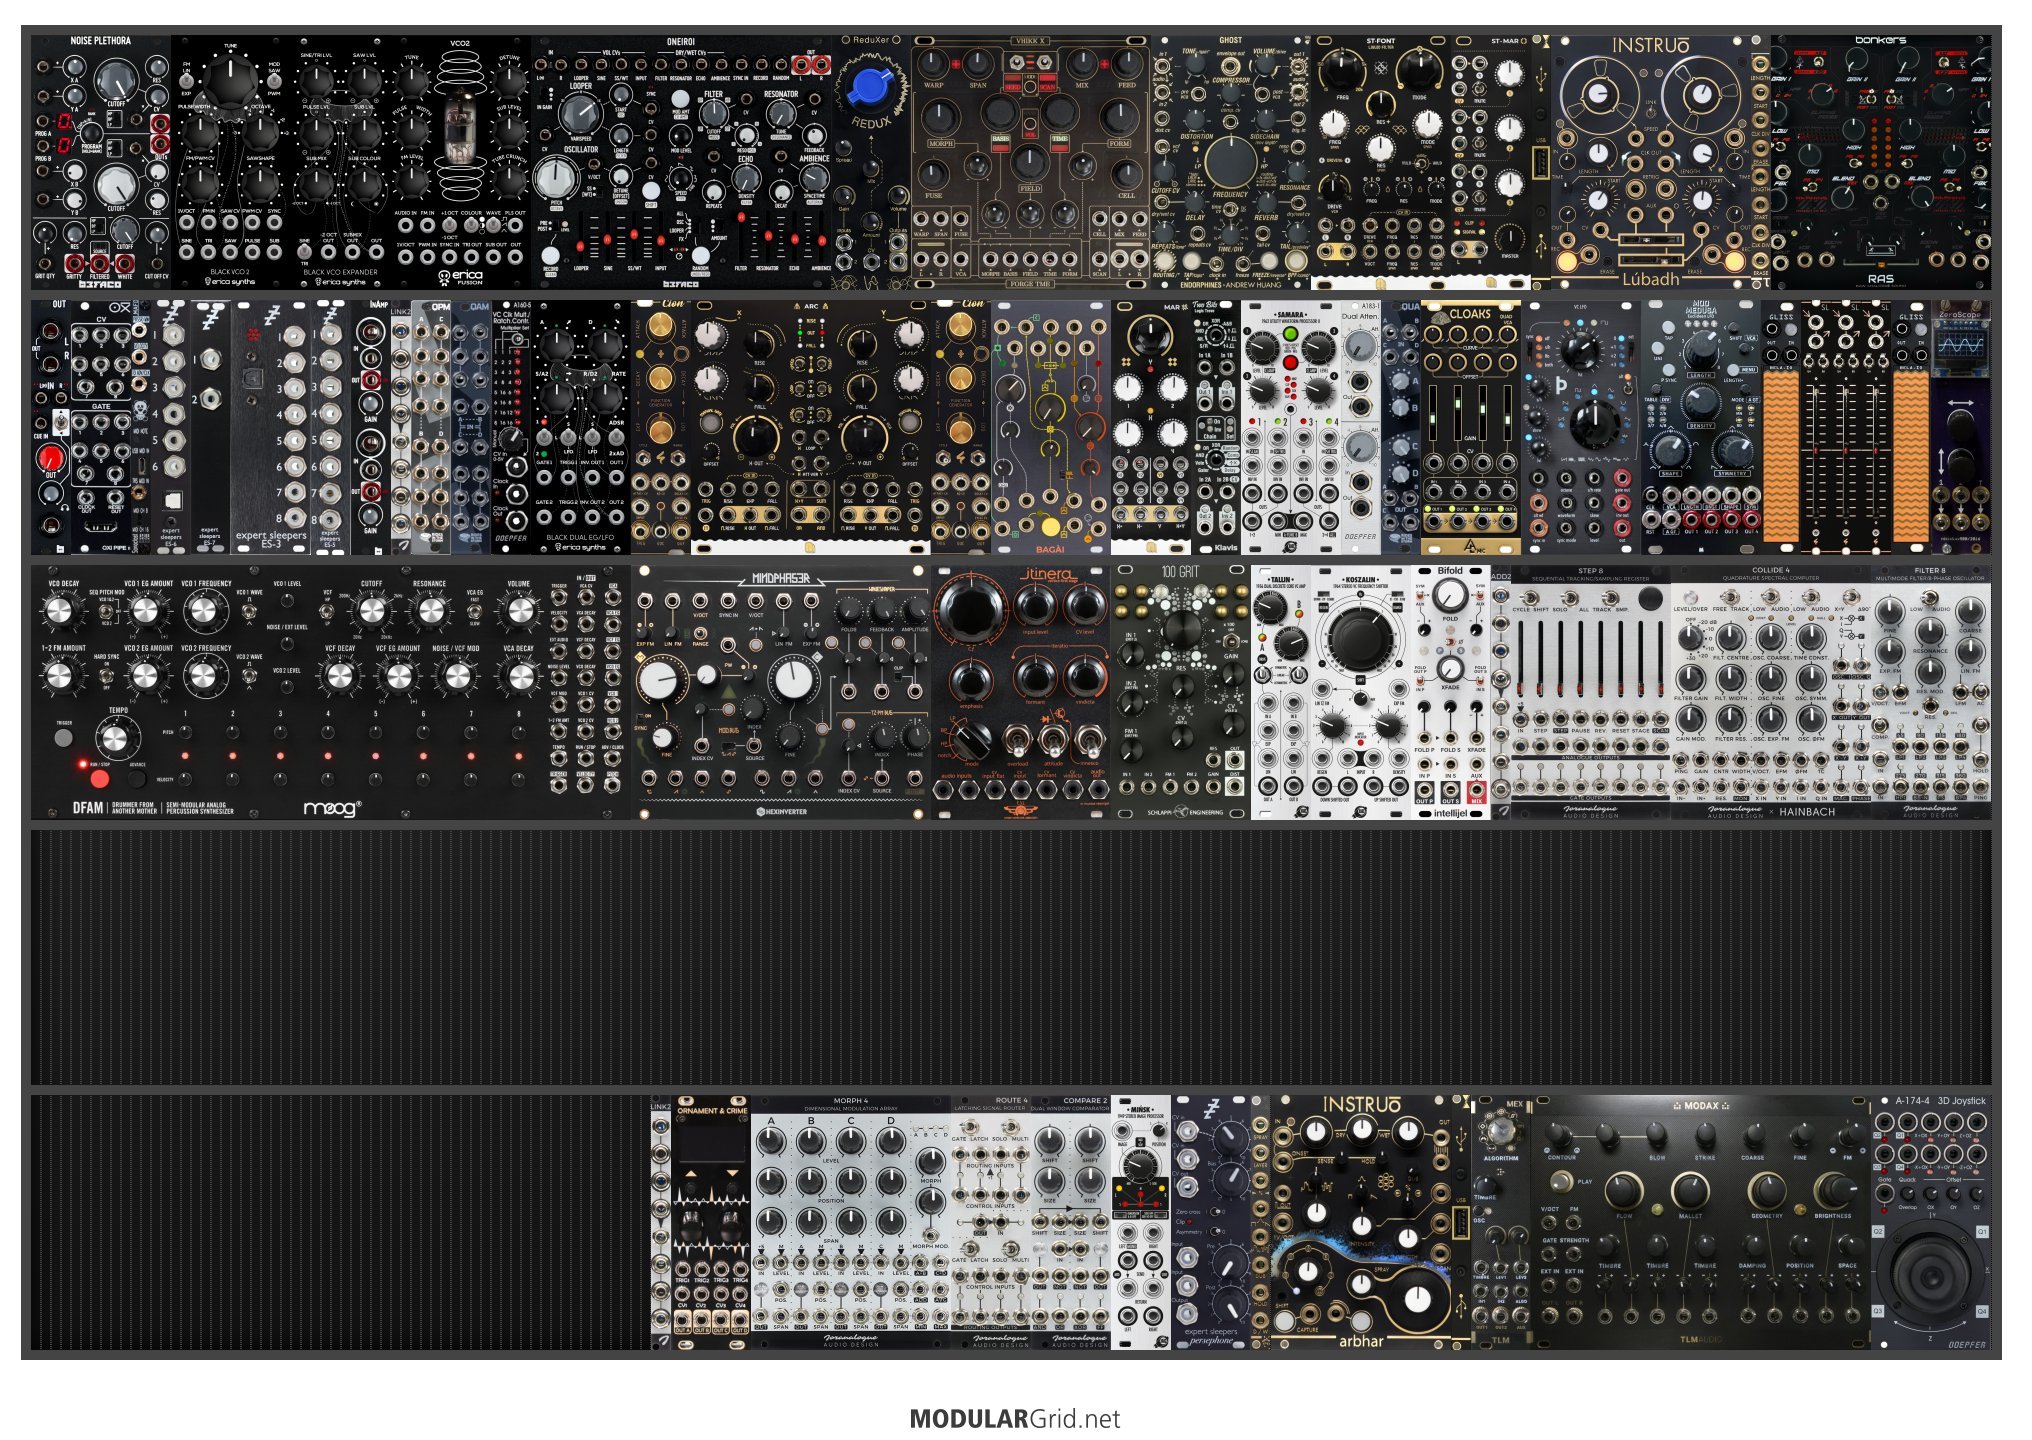Click the VCO Decay knob on DFAM
The height and width of the screenshot is (1440, 2032).
(x=62, y=611)
